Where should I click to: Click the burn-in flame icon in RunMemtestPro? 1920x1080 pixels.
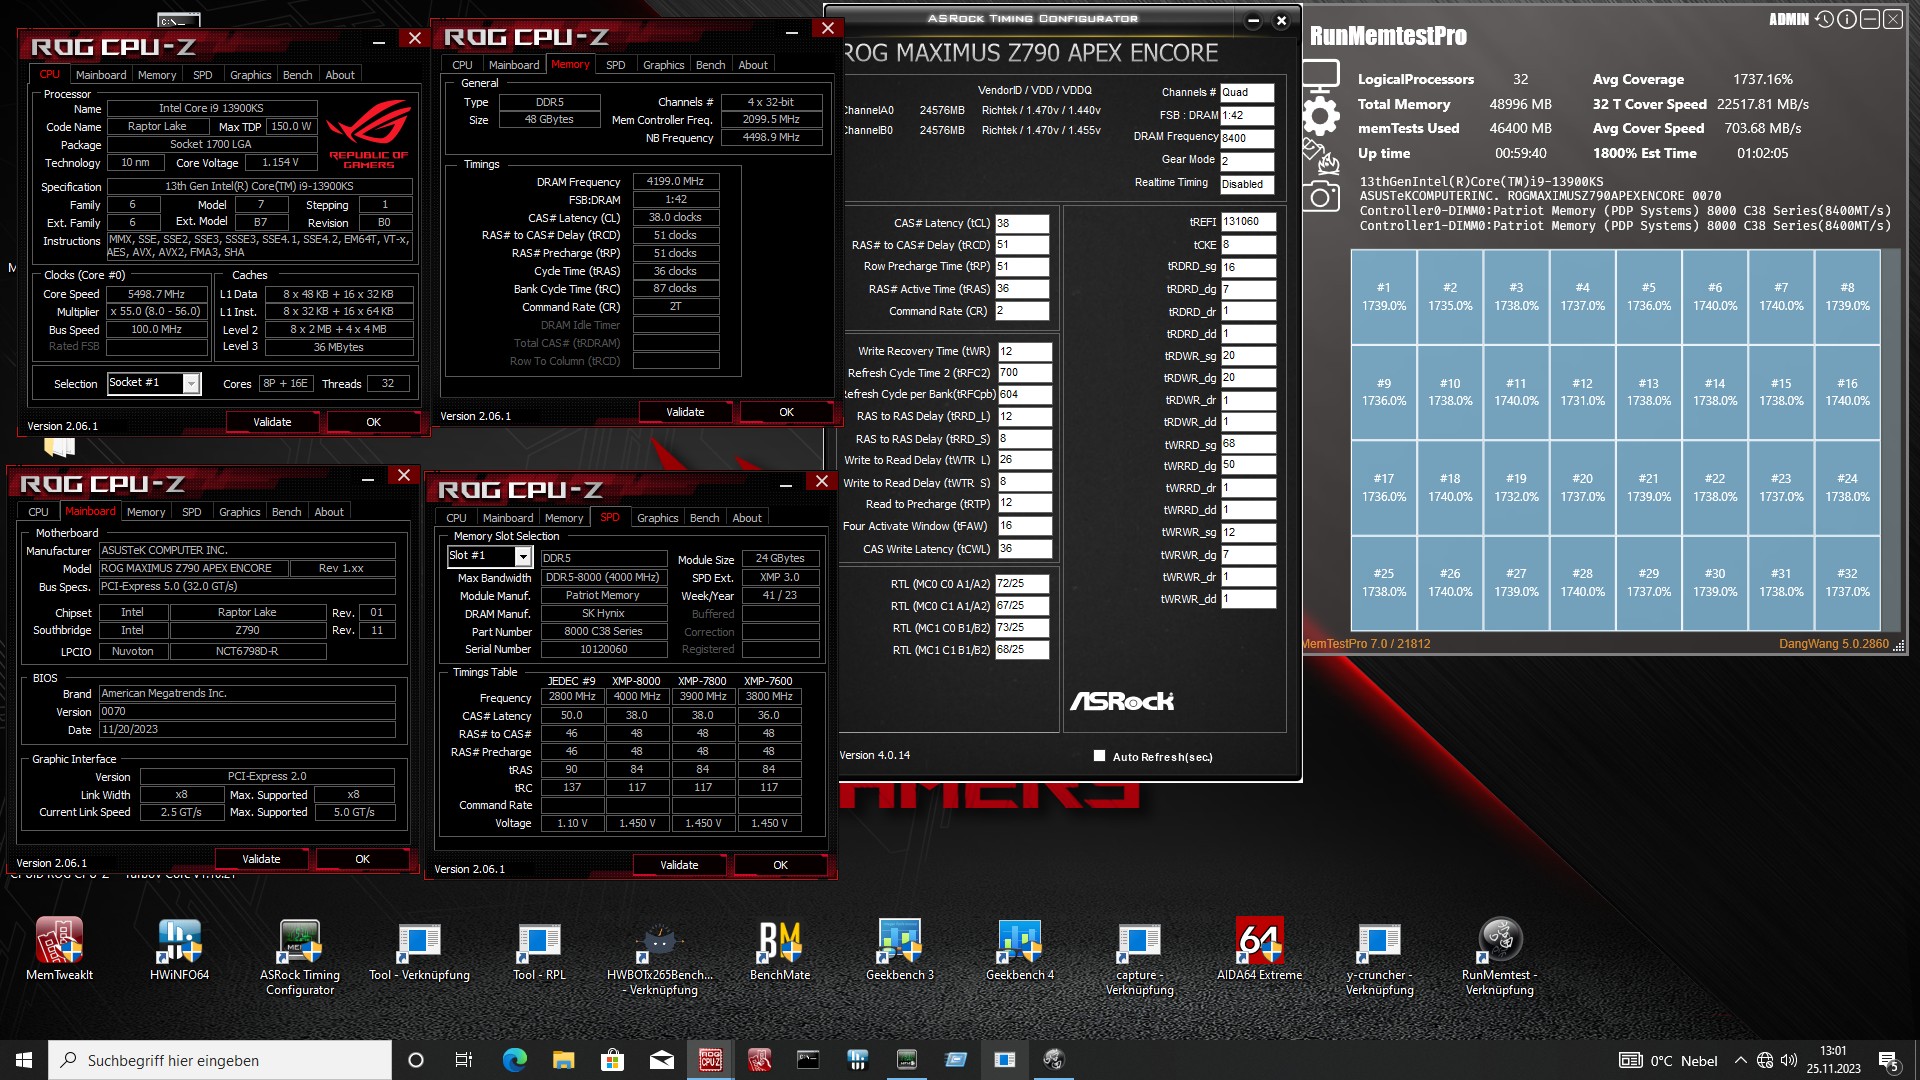1319,156
